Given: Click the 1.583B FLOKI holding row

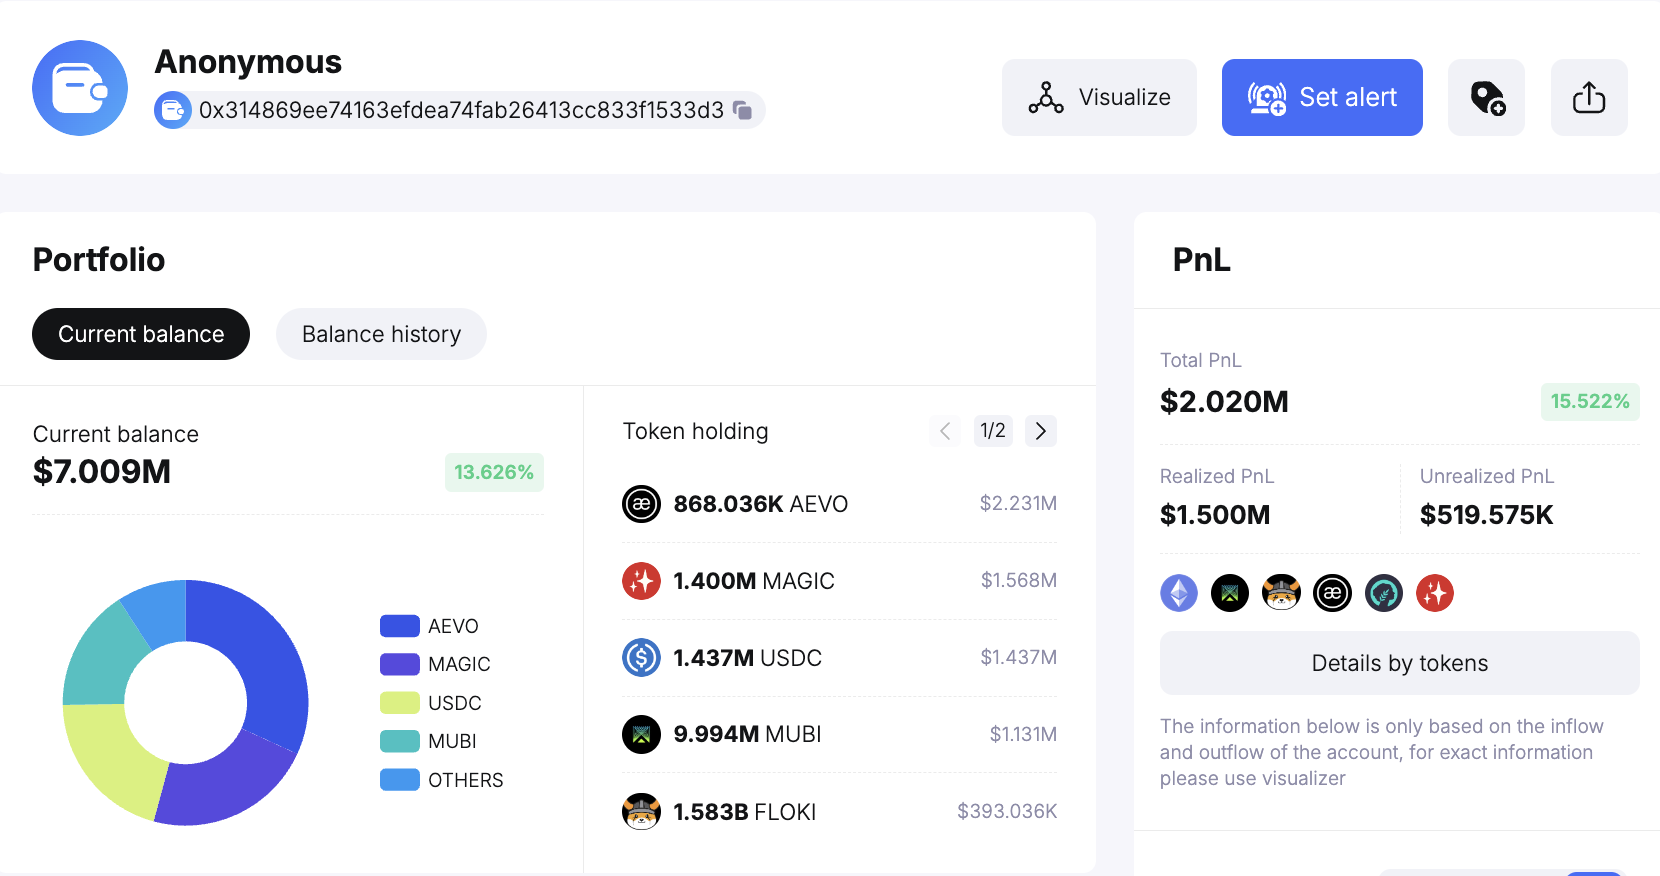Looking at the screenshot, I should 839,811.
